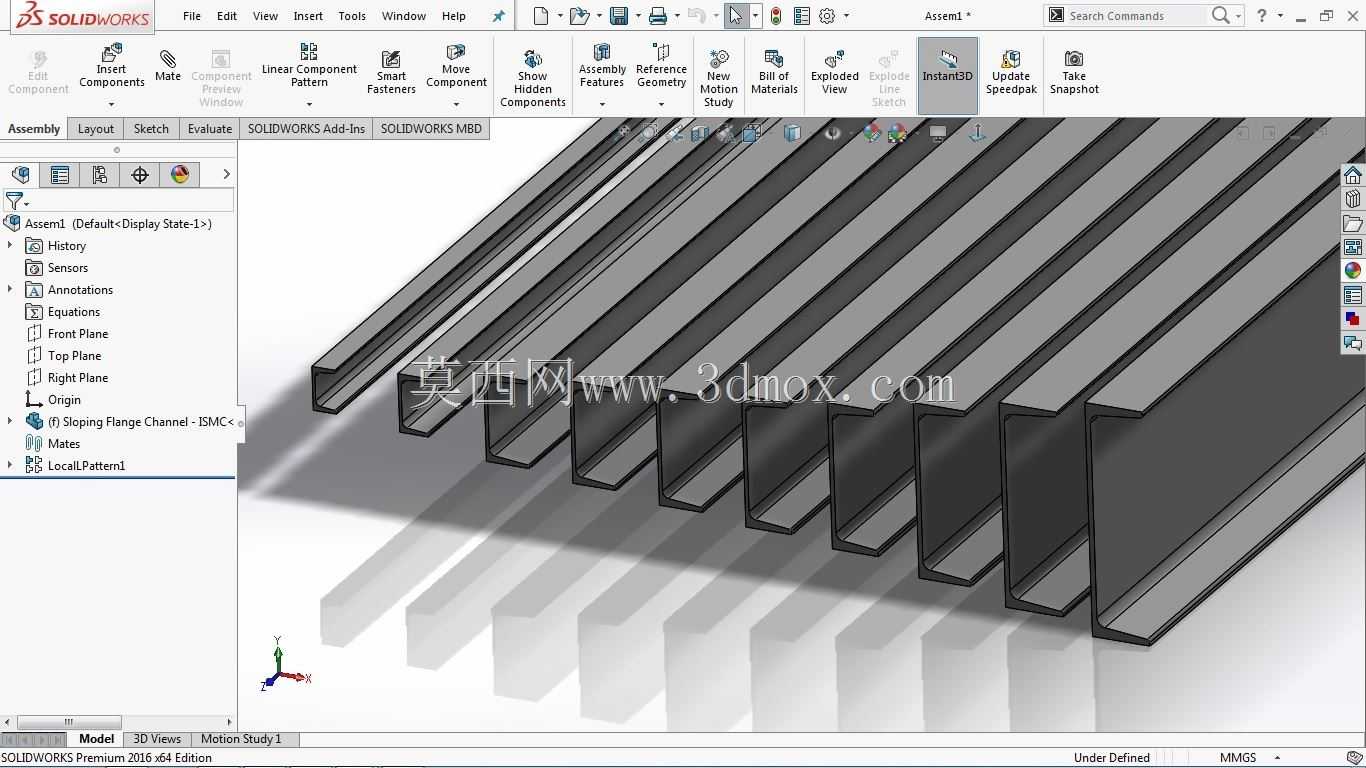The width and height of the screenshot is (1366, 768).
Task: Click the Open file folder icon
Action: coord(578,16)
